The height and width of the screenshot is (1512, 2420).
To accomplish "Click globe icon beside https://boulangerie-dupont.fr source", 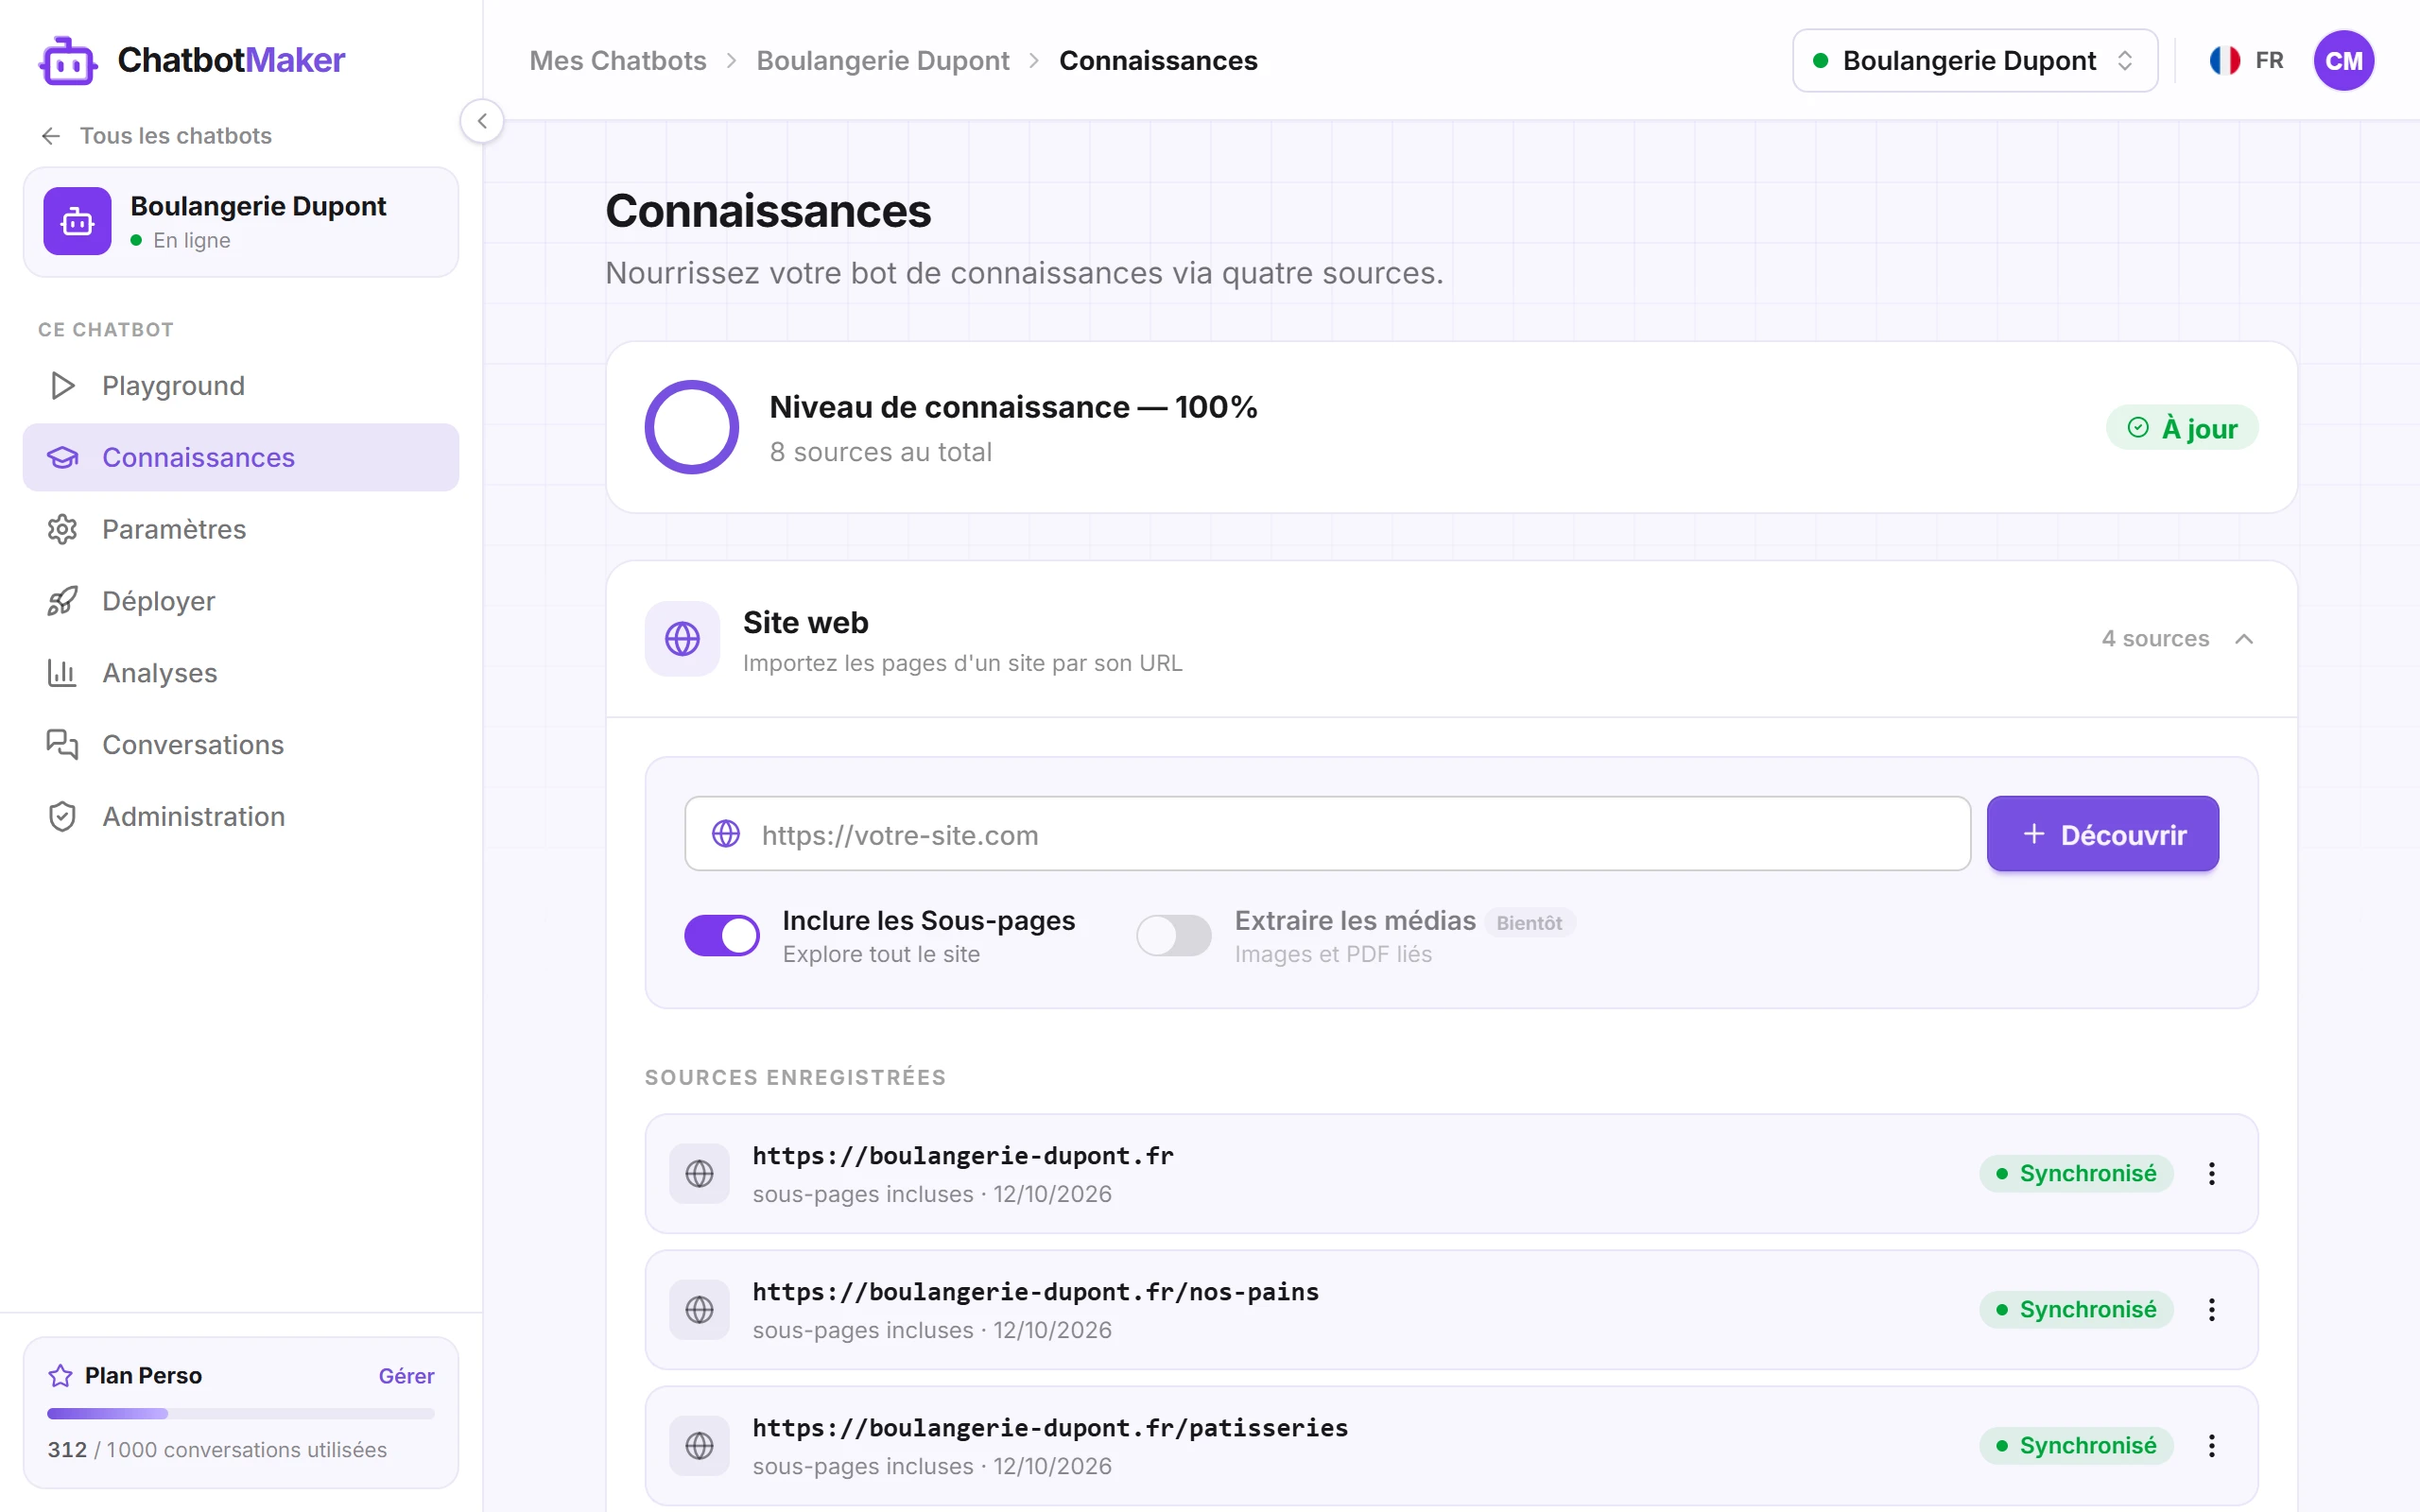I will (x=699, y=1173).
